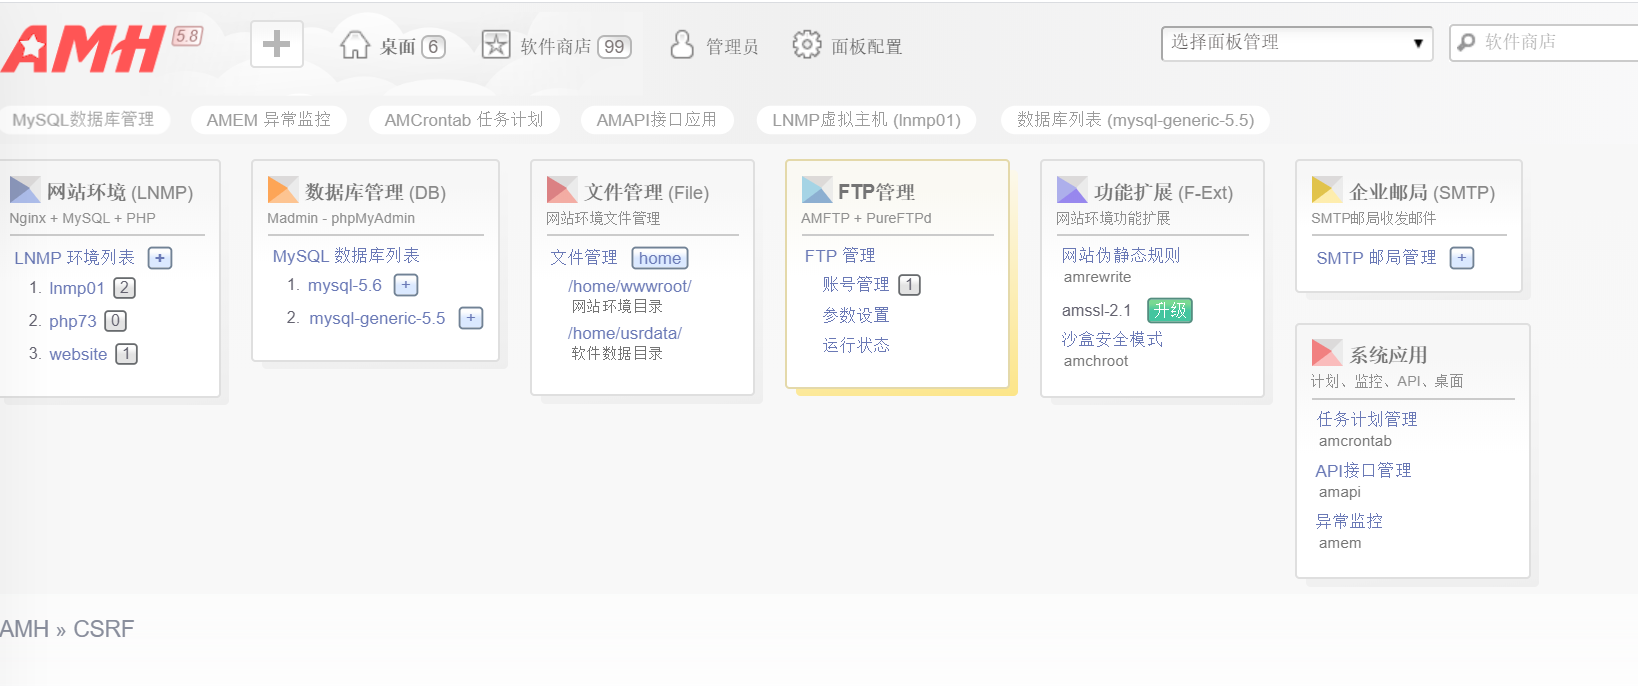Open the /home/wwwroot/ directory link
This screenshot has width=1638, height=686.
[x=630, y=286]
